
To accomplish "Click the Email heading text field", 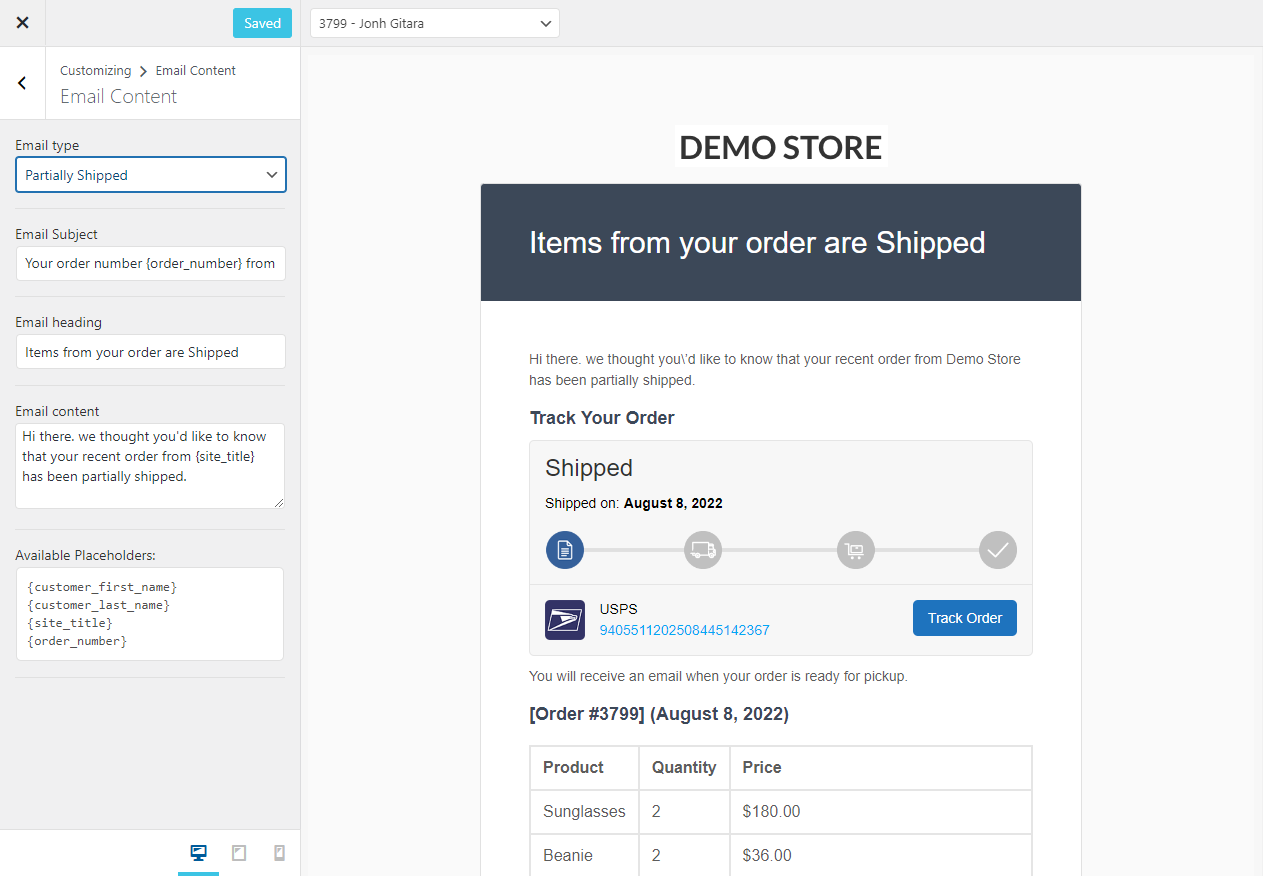I will 150,351.
